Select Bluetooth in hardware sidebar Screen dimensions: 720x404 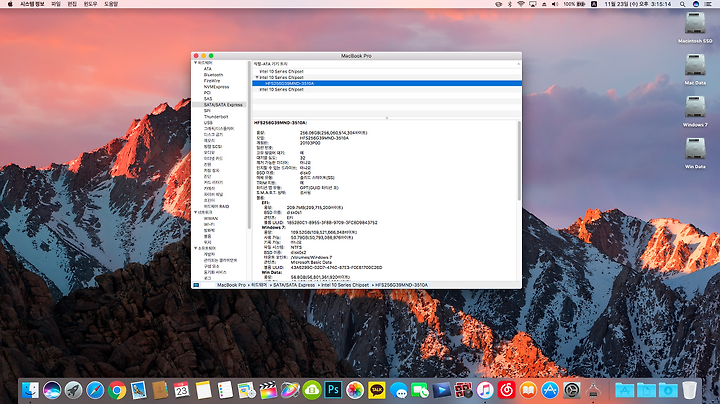click(x=214, y=75)
